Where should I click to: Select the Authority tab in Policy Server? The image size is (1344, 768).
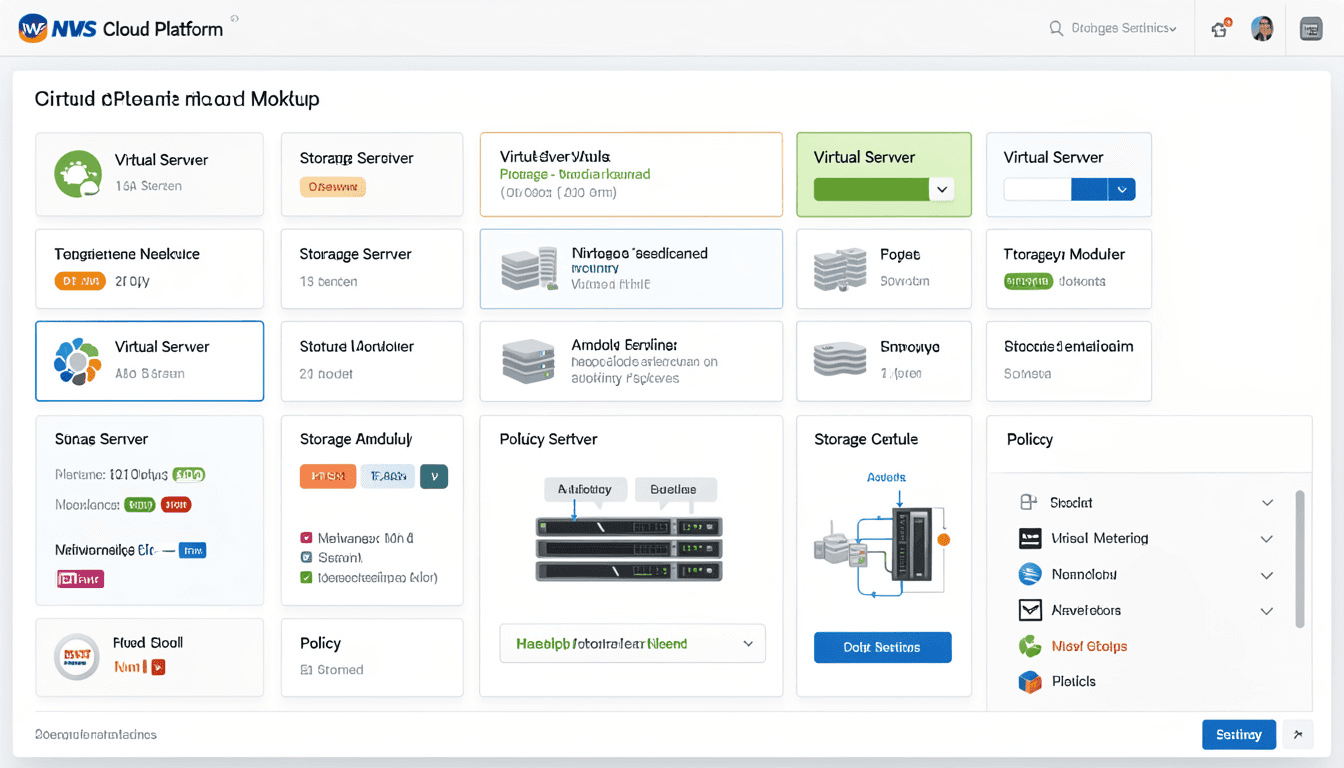[585, 489]
